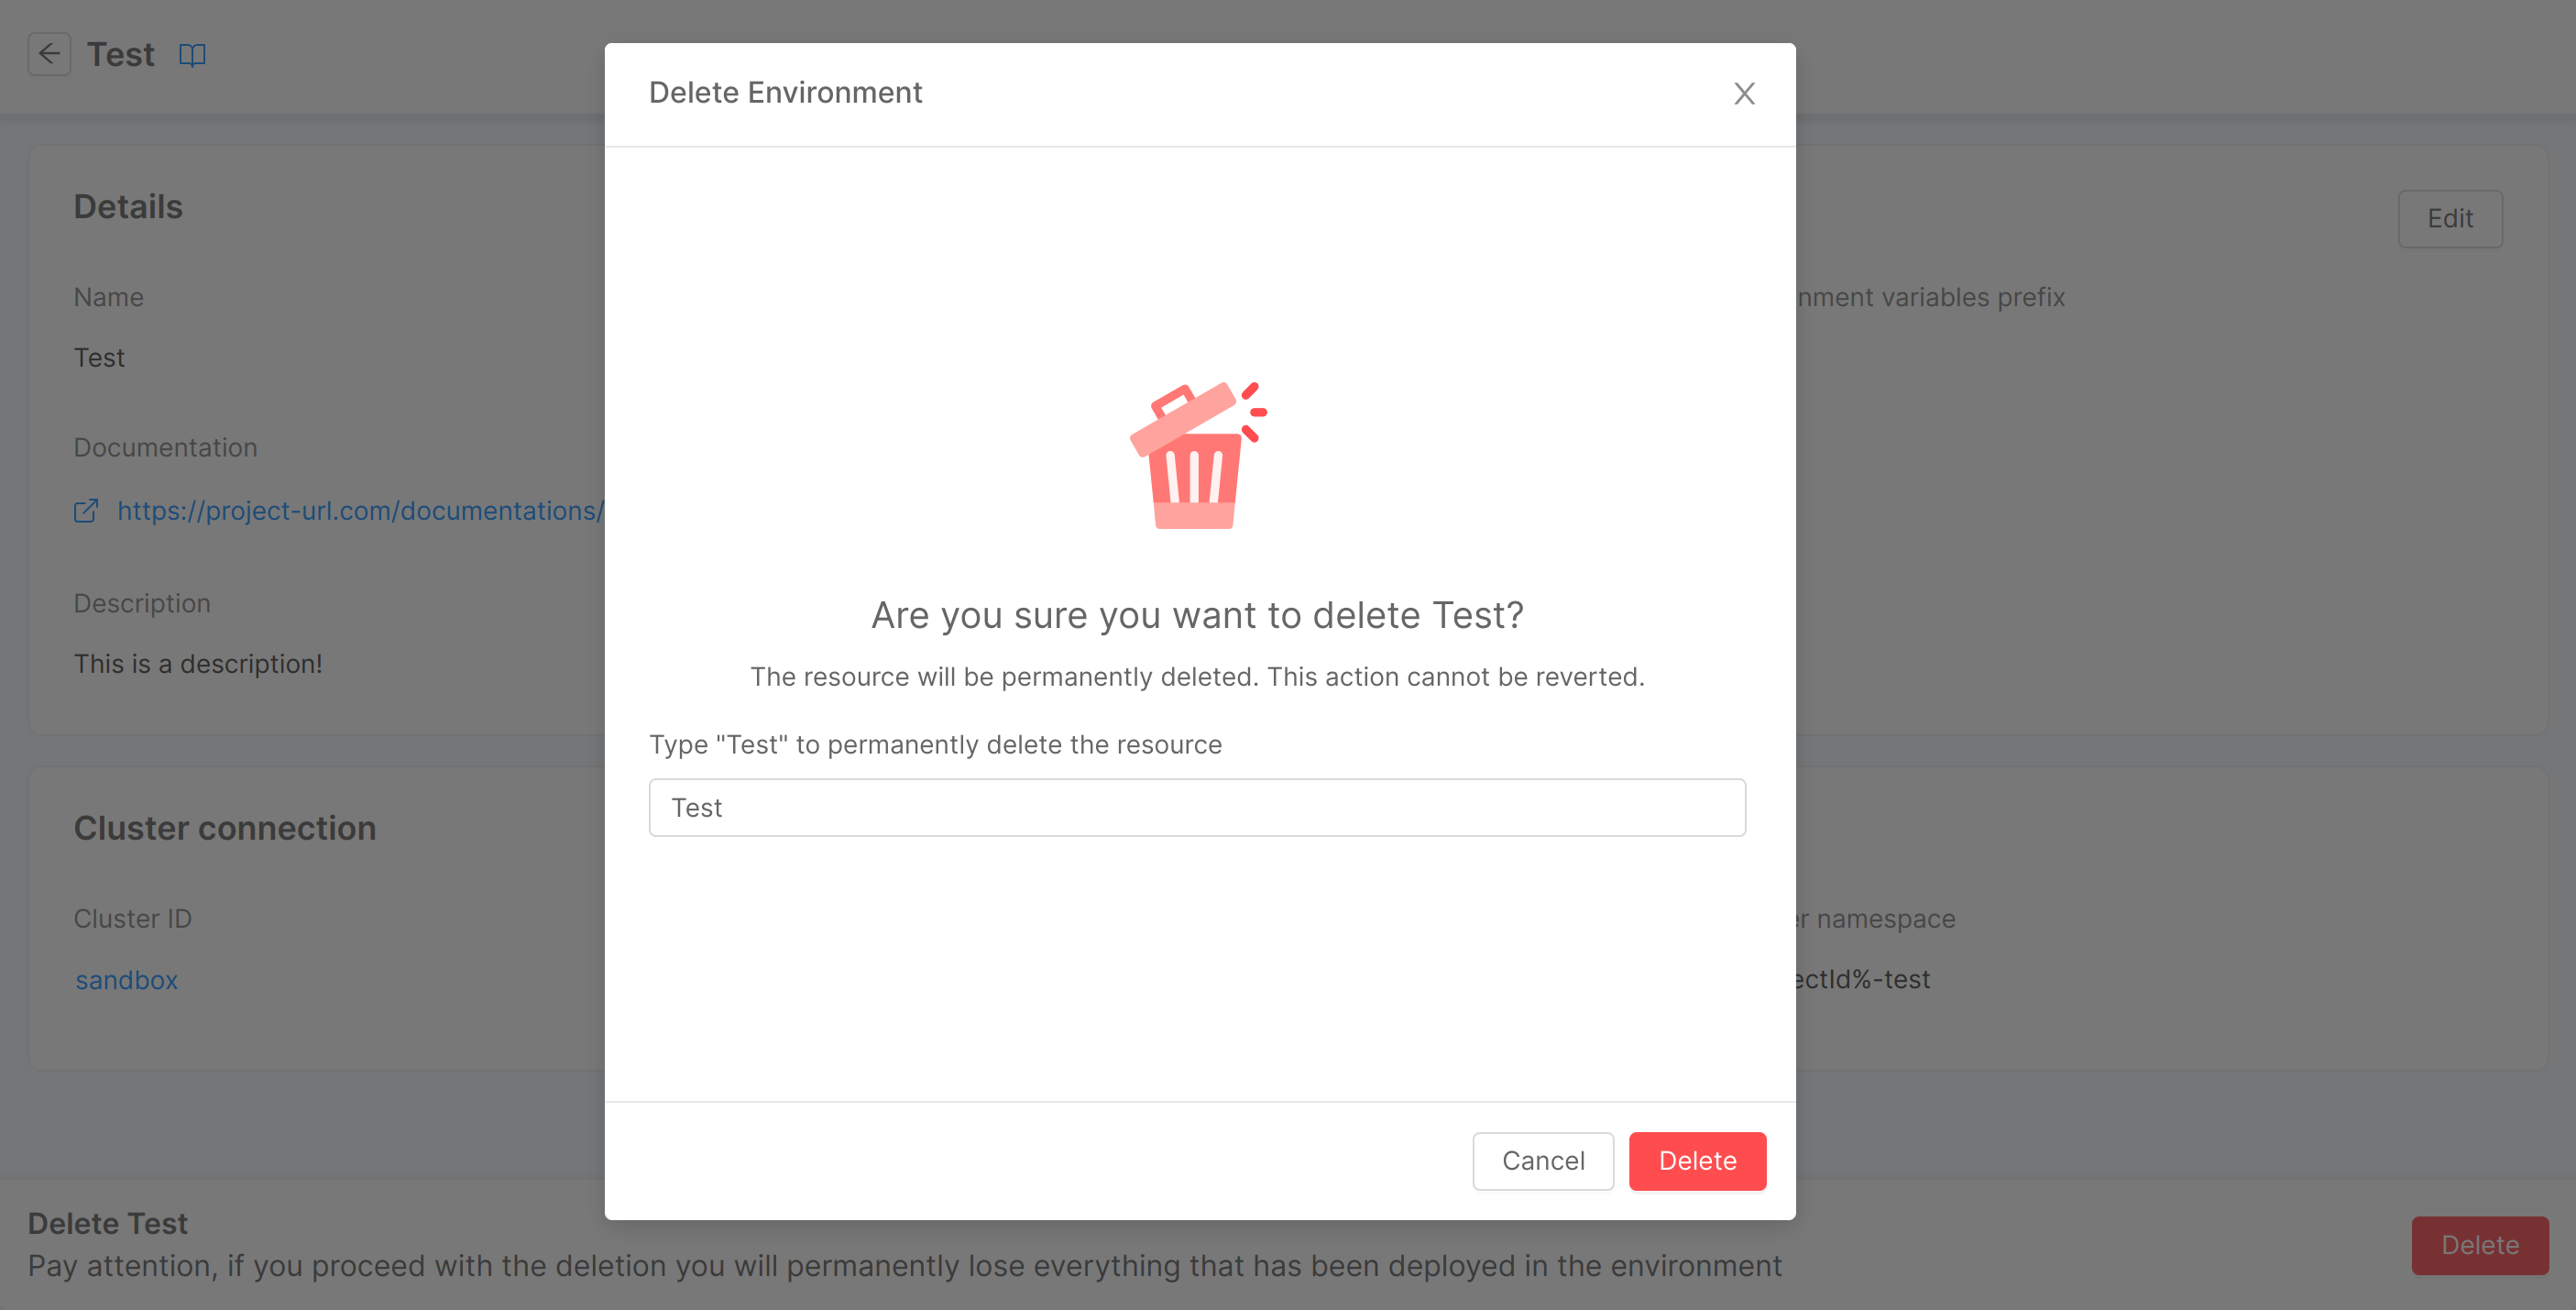Screen dimensions: 2576x1310
Task: Click the Test page title in the header
Action: (x=120, y=54)
